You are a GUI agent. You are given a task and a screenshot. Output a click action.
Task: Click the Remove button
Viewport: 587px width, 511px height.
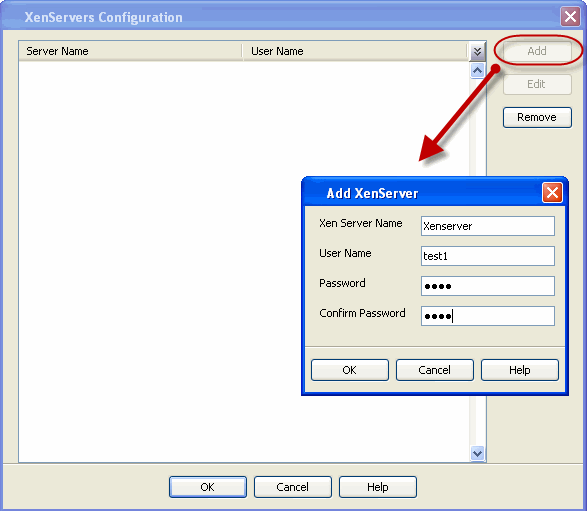pos(537,117)
